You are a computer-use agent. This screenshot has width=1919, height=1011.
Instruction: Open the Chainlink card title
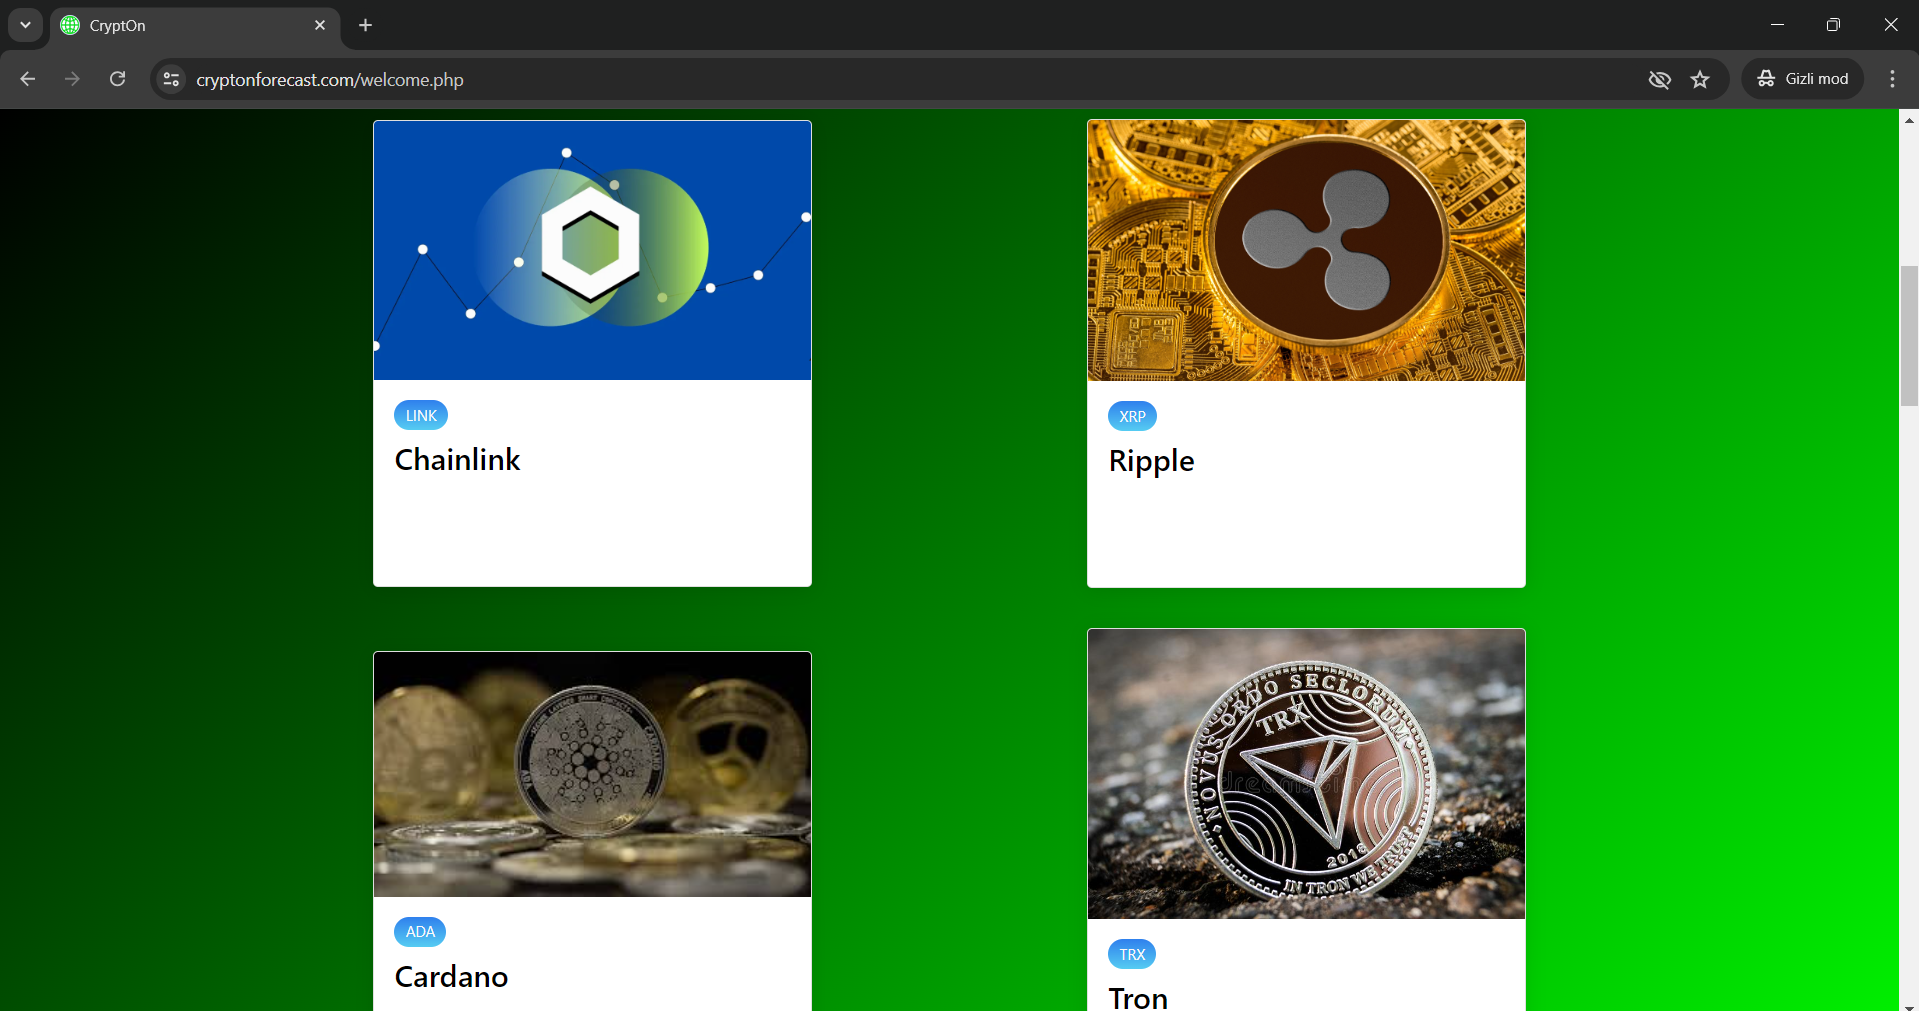[457, 460]
